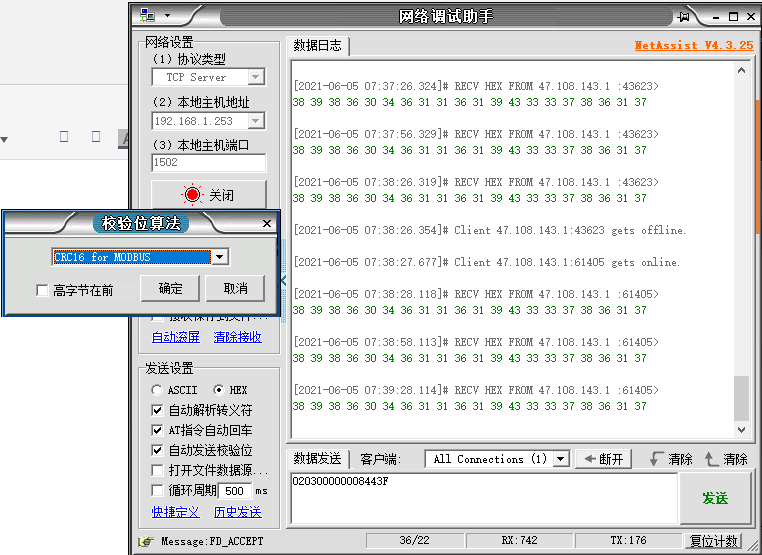Viewport: 762px width, 555px height.
Task: Open the TCP Server protocol dropdown
Action: tap(255, 77)
